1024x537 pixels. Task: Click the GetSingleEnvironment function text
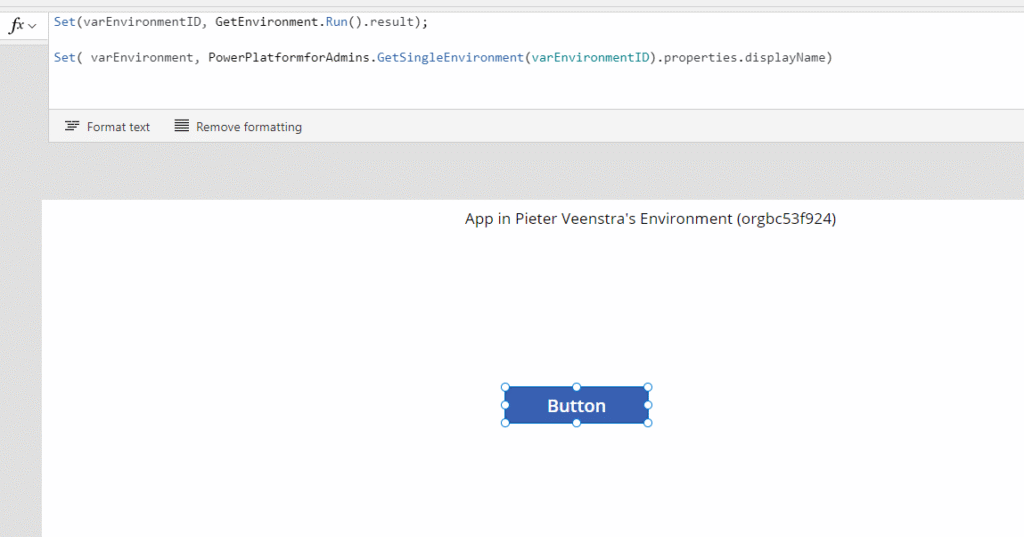pos(450,57)
